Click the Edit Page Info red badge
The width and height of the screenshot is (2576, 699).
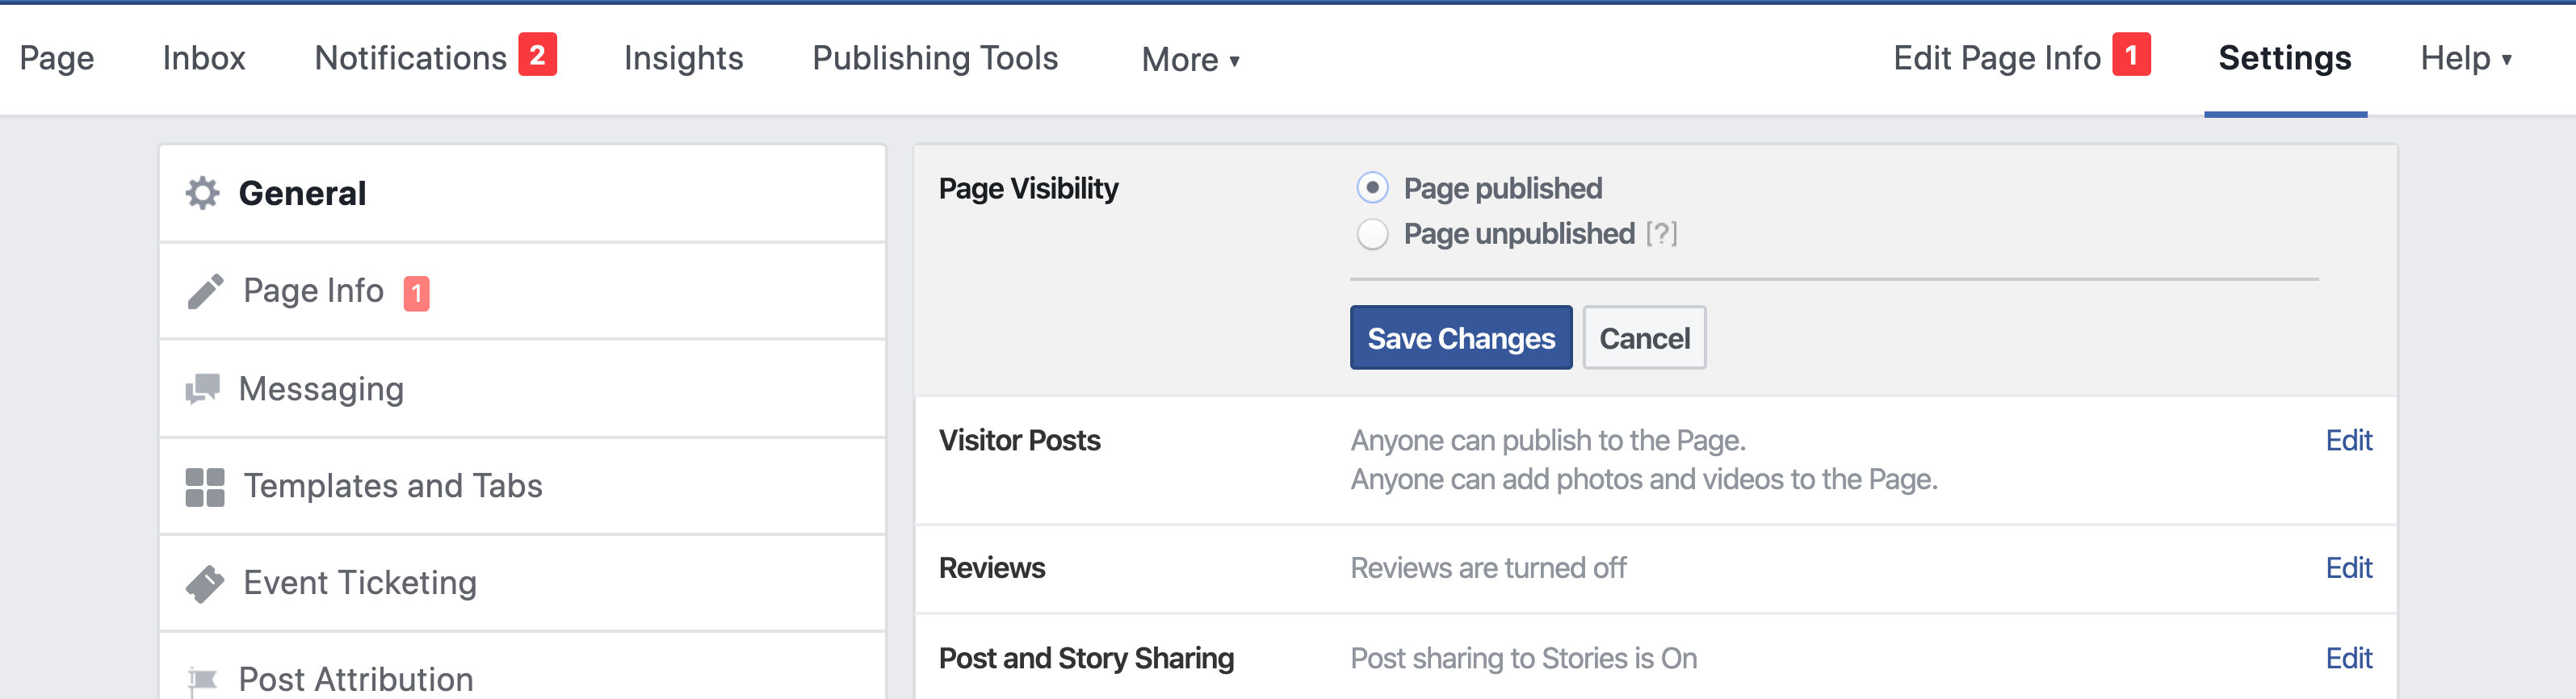tap(2130, 55)
